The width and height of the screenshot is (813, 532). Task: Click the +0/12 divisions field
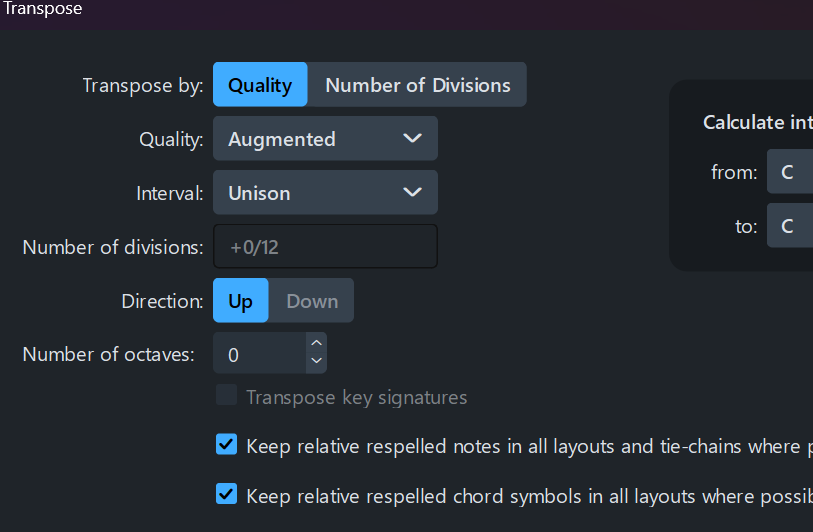click(x=325, y=247)
